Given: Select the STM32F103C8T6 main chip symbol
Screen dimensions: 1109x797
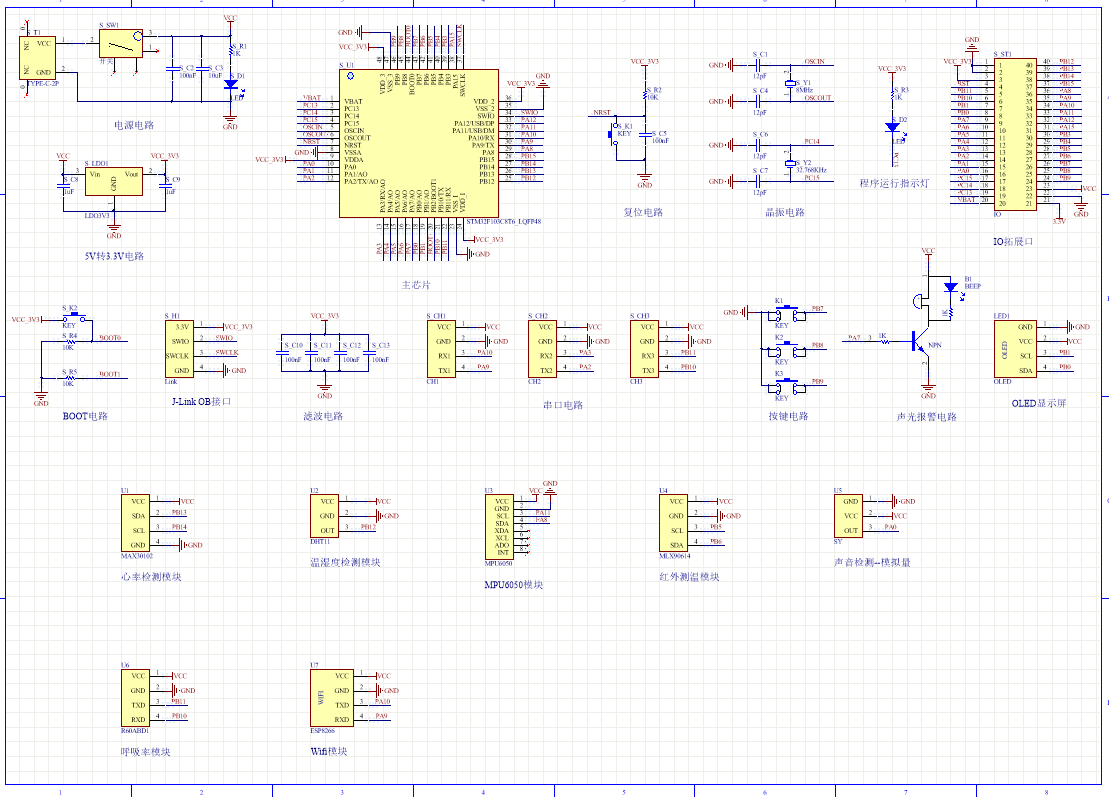Looking at the screenshot, I should coord(419,144).
